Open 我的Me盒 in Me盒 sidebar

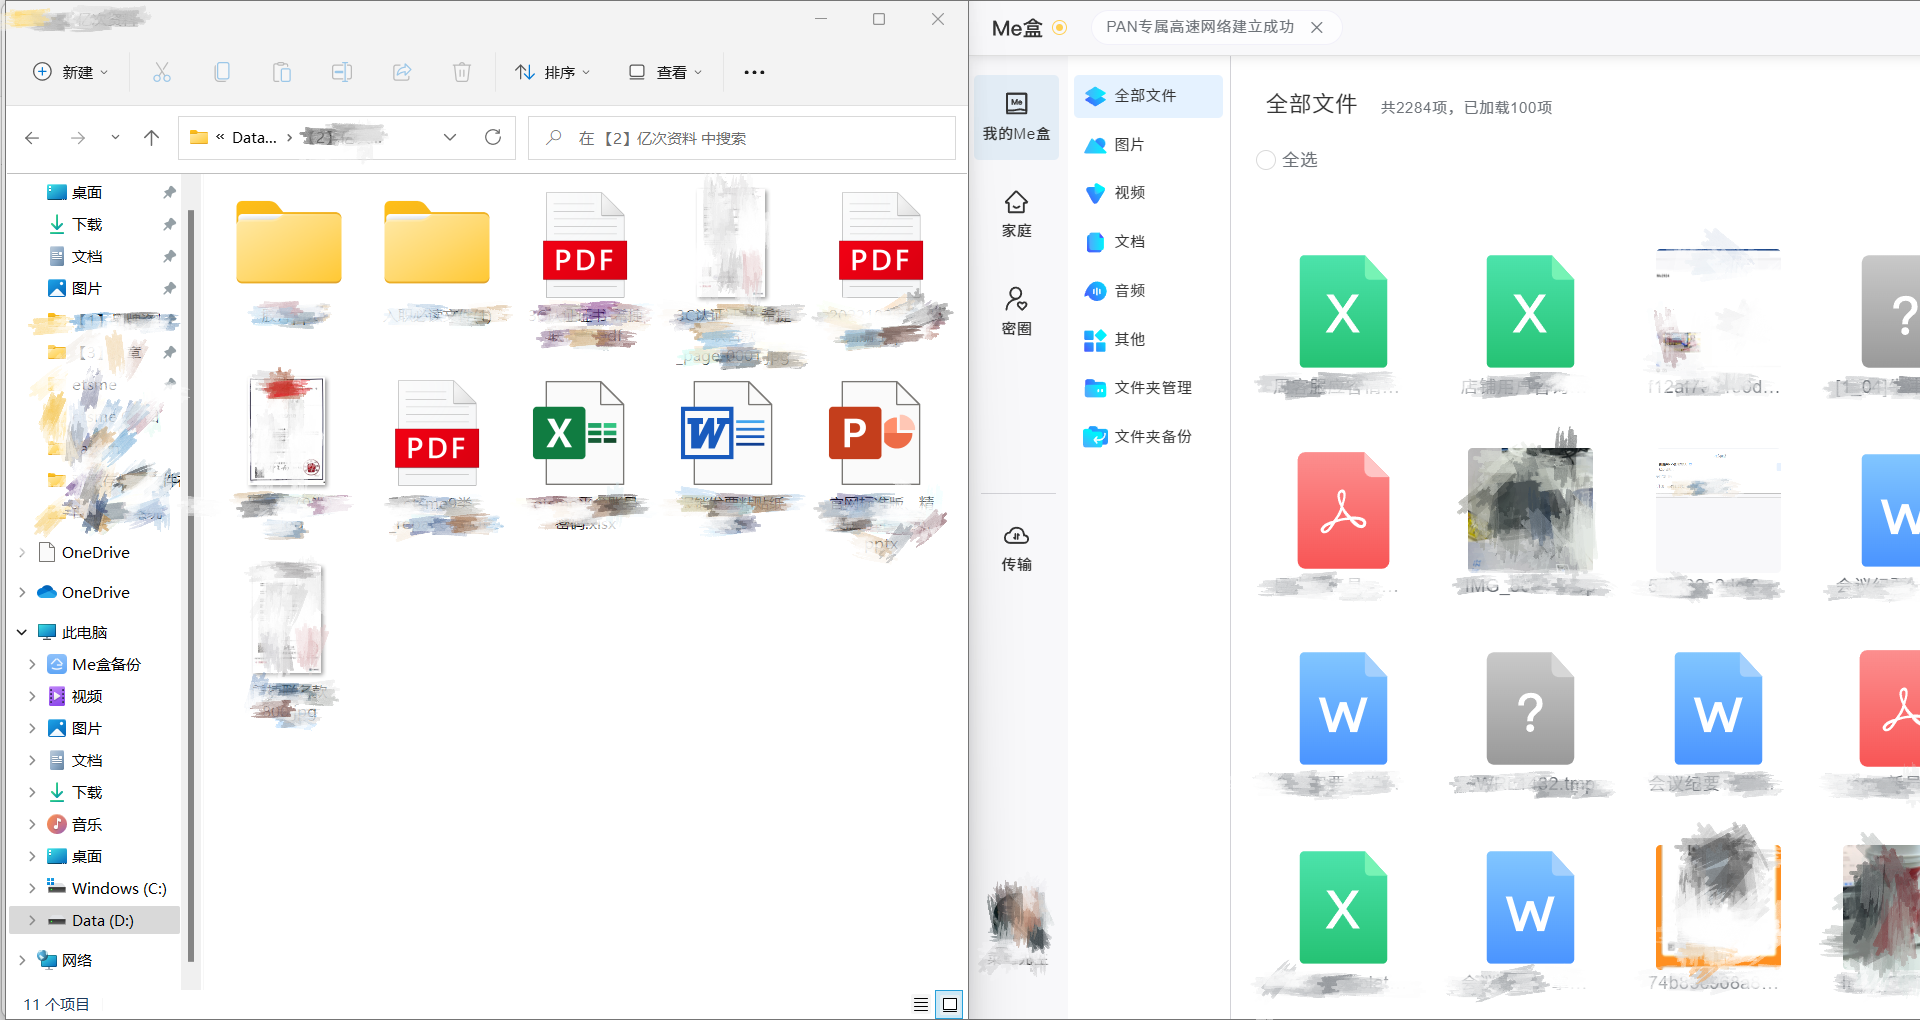pos(1016,117)
